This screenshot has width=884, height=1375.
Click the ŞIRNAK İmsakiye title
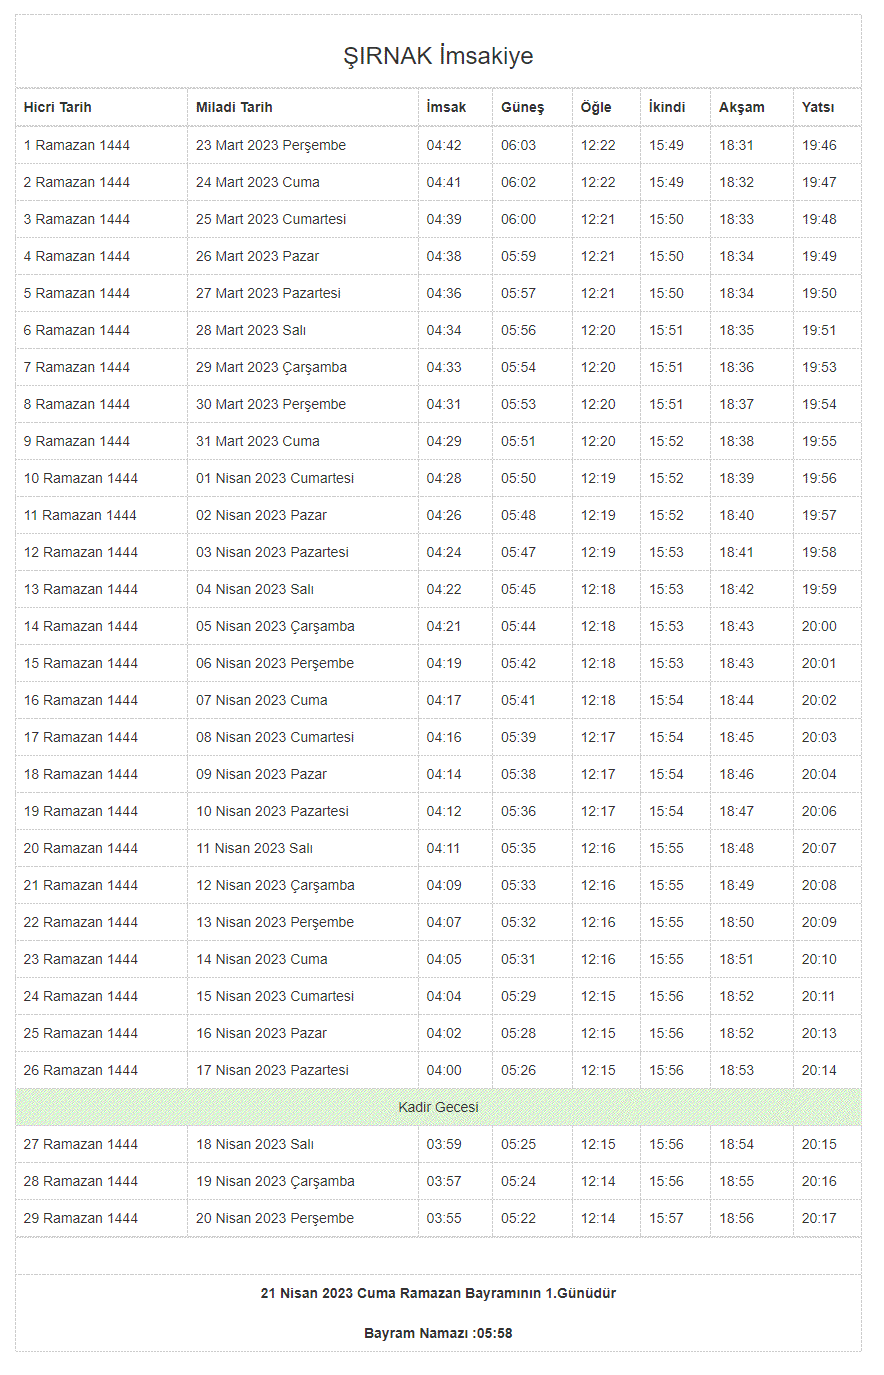click(438, 56)
